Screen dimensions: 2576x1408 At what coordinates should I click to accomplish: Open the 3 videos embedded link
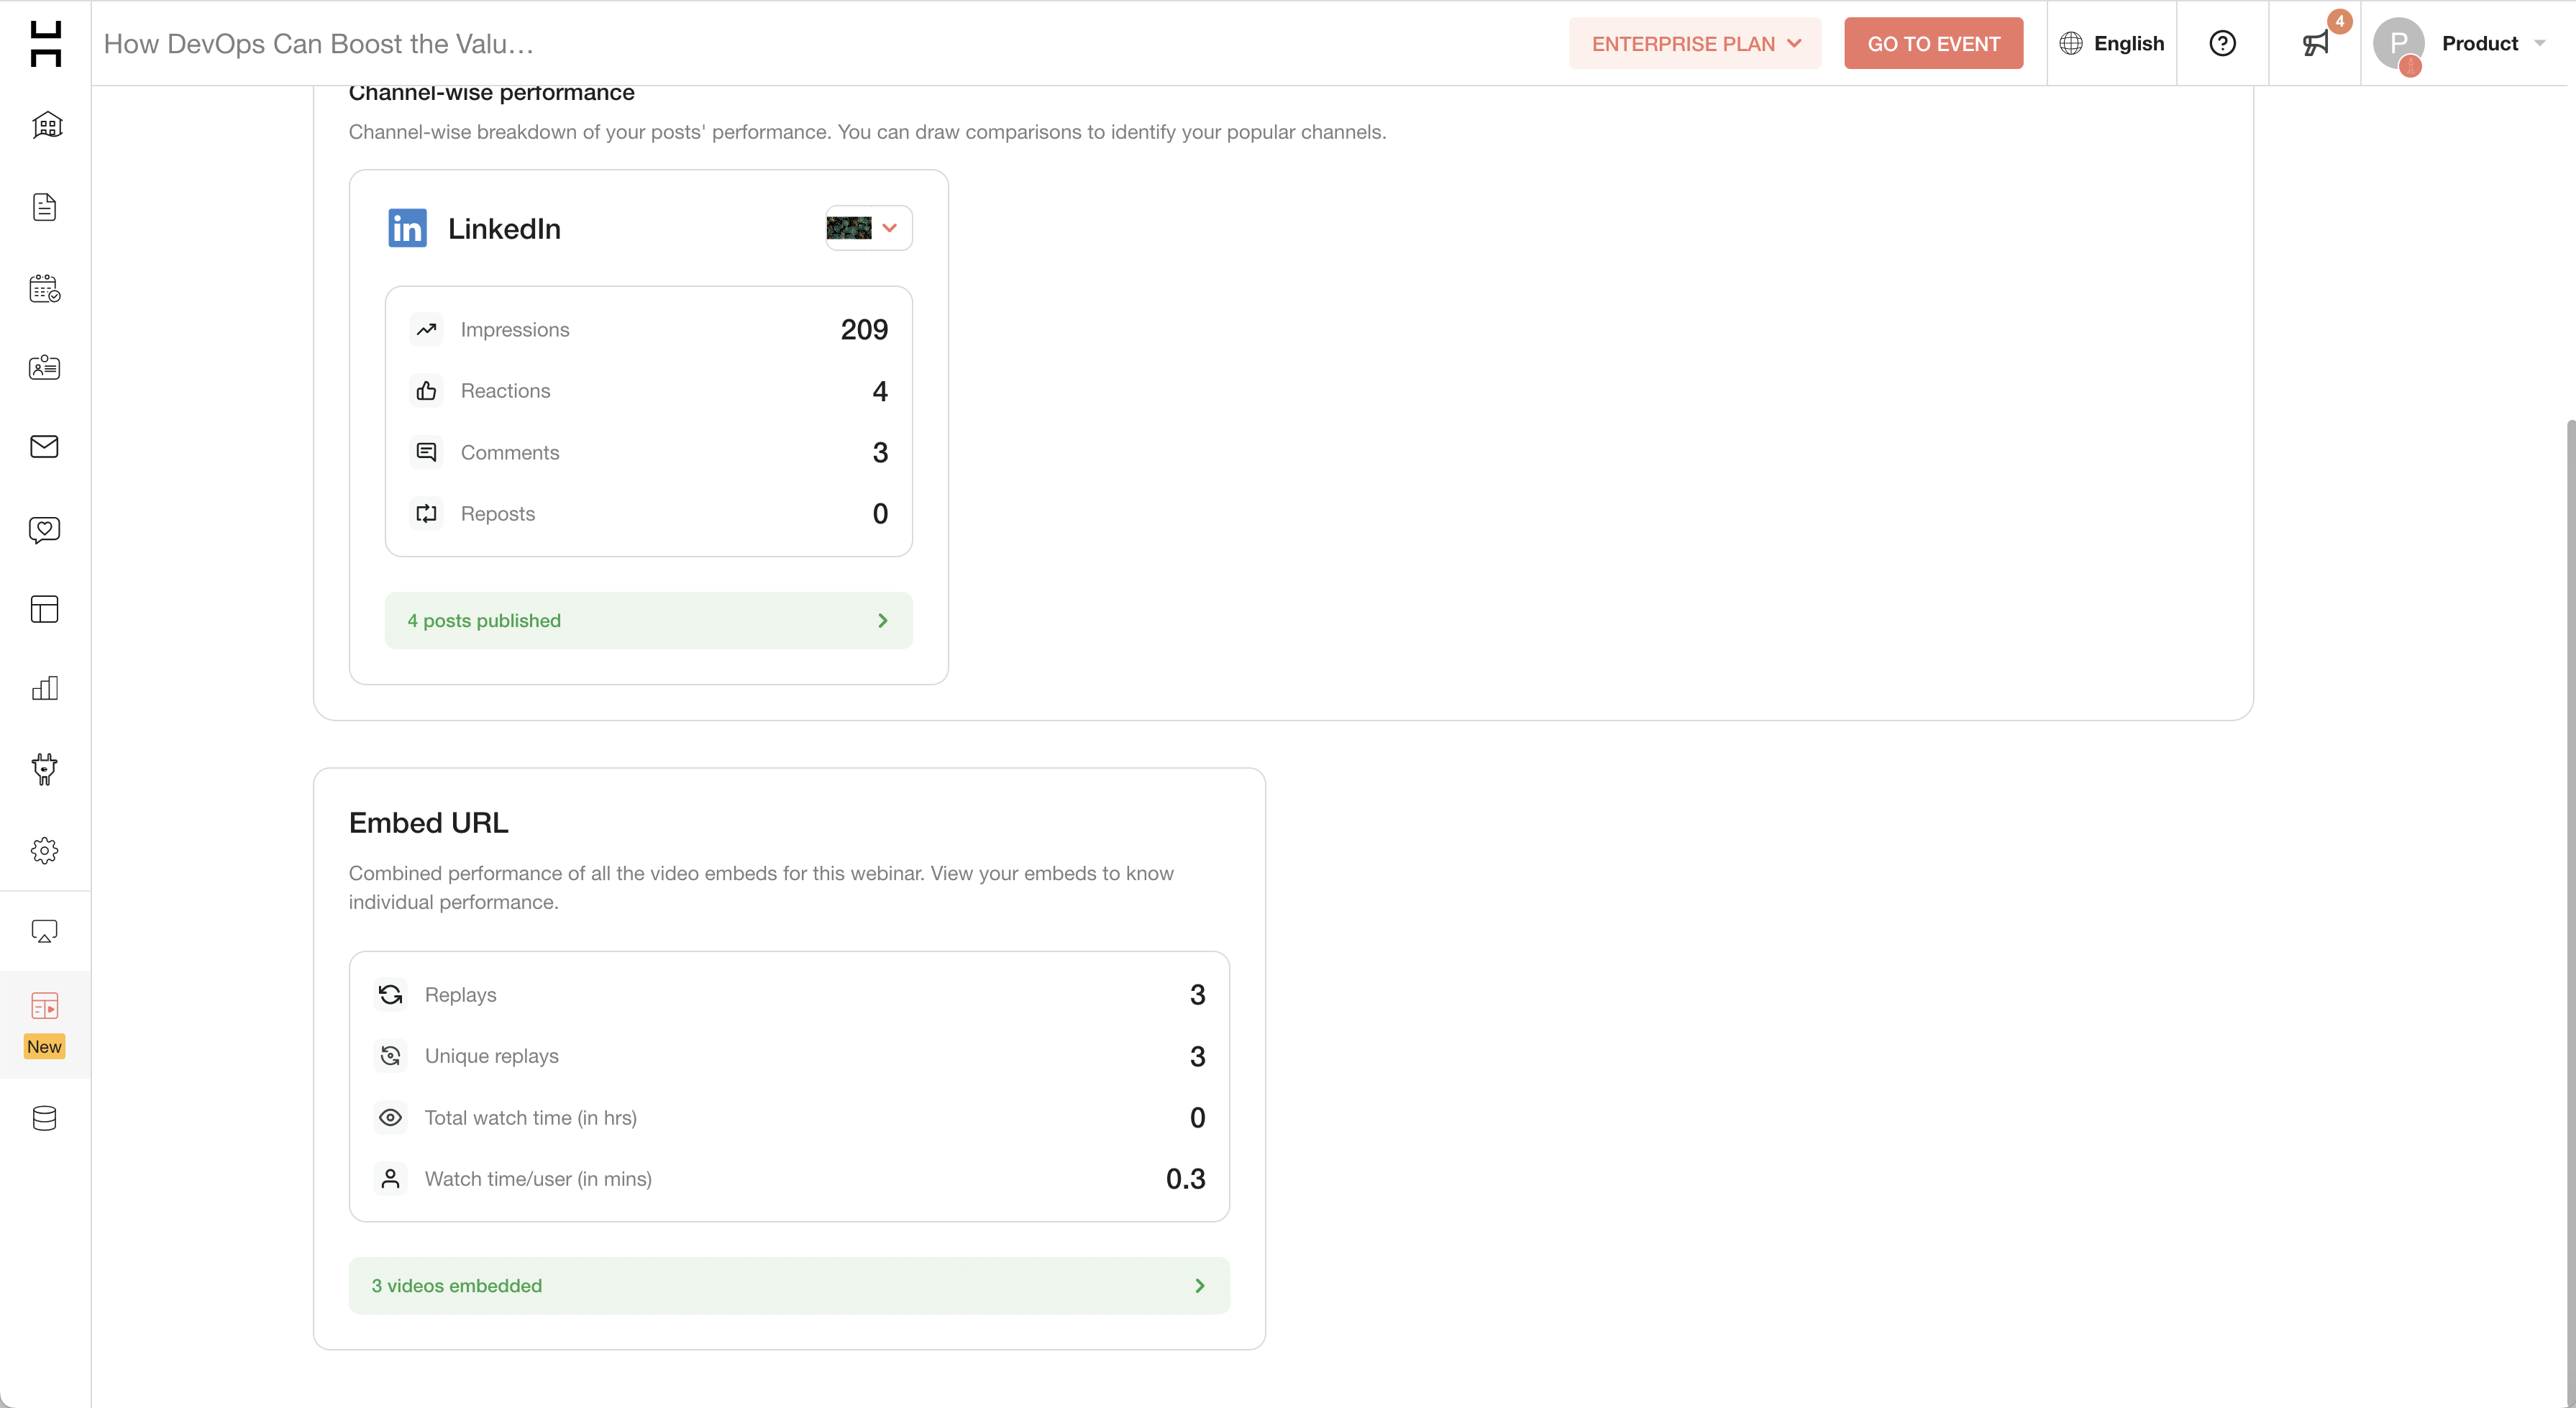tap(788, 1285)
